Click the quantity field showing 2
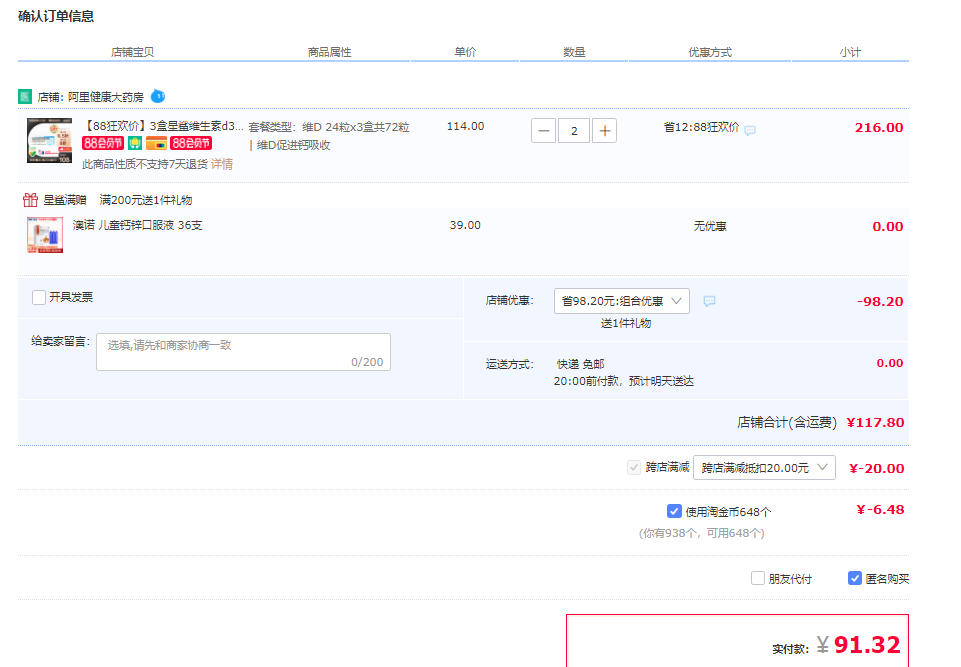961x667 pixels. 574,131
